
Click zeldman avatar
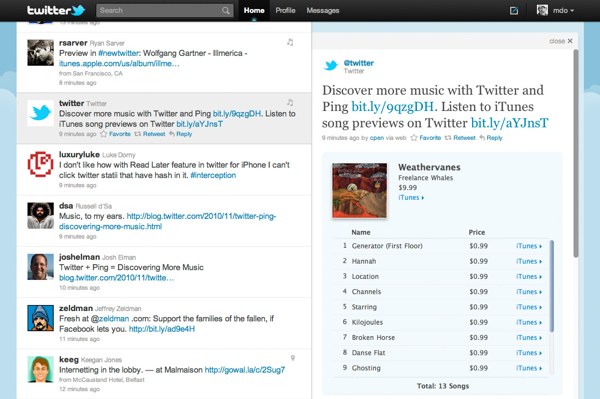coord(41,318)
